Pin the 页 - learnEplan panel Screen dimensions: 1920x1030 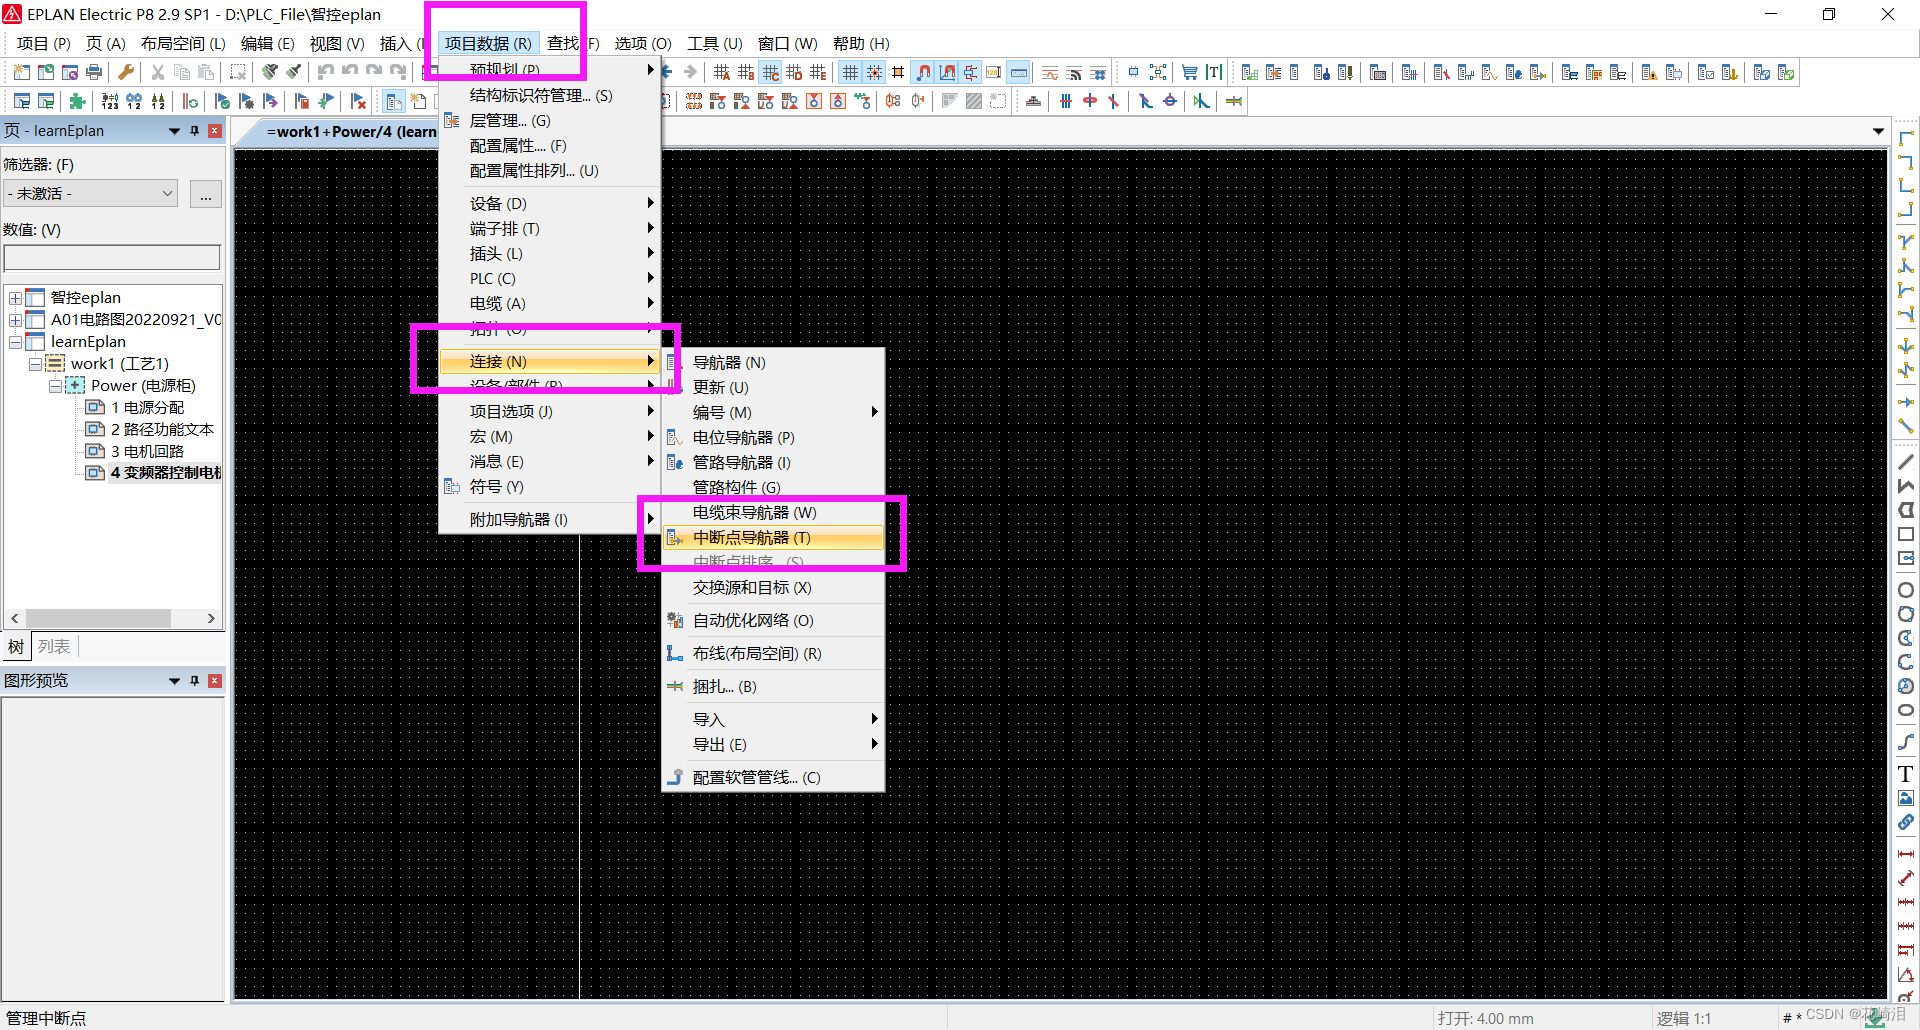tap(195, 131)
